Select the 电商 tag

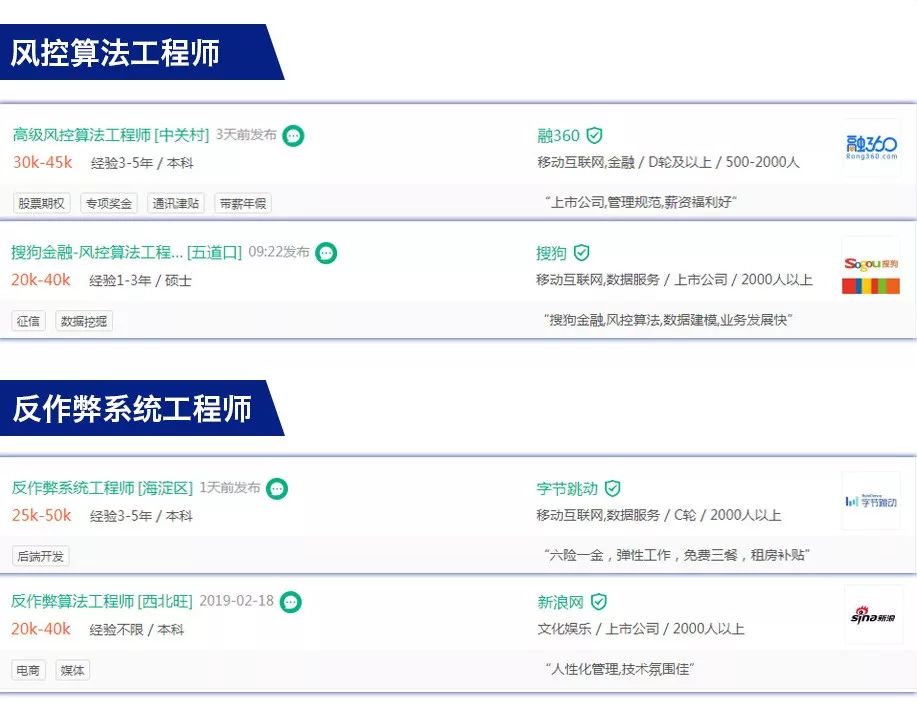(28, 670)
